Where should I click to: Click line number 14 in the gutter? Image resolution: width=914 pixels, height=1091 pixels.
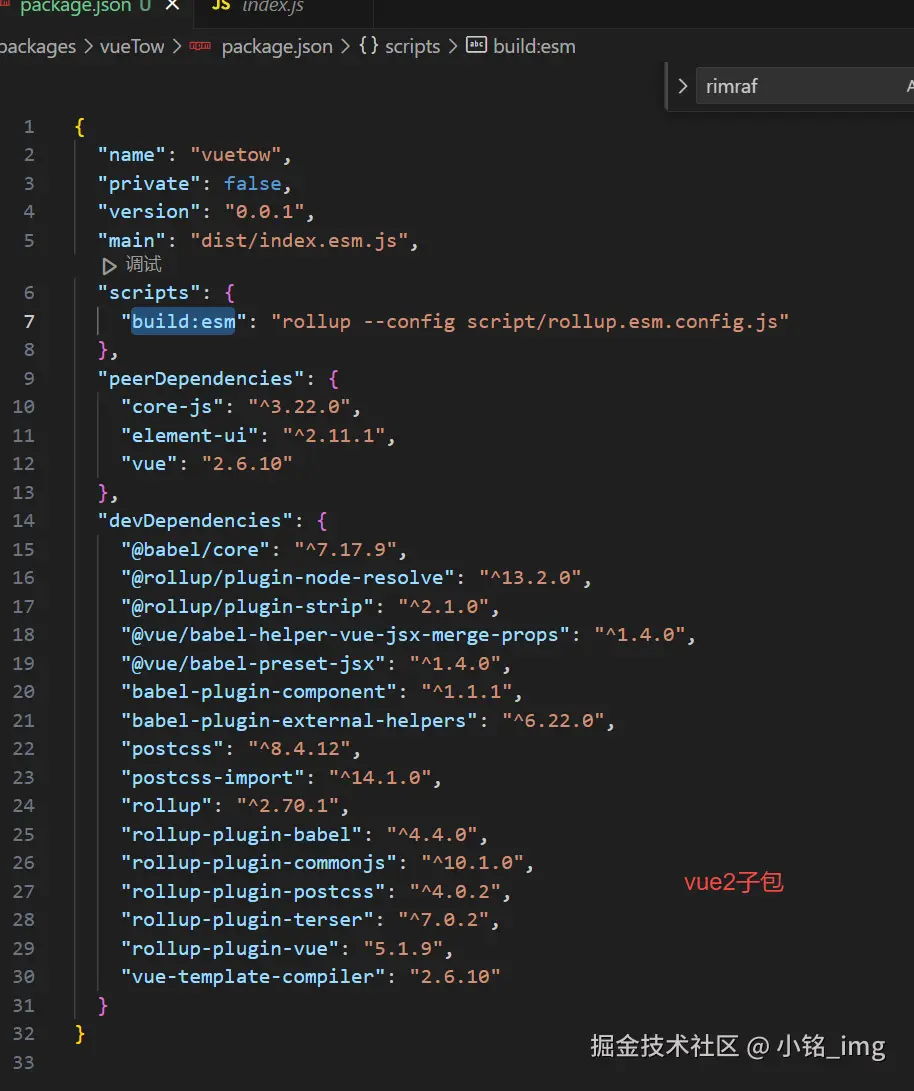coord(24,521)
